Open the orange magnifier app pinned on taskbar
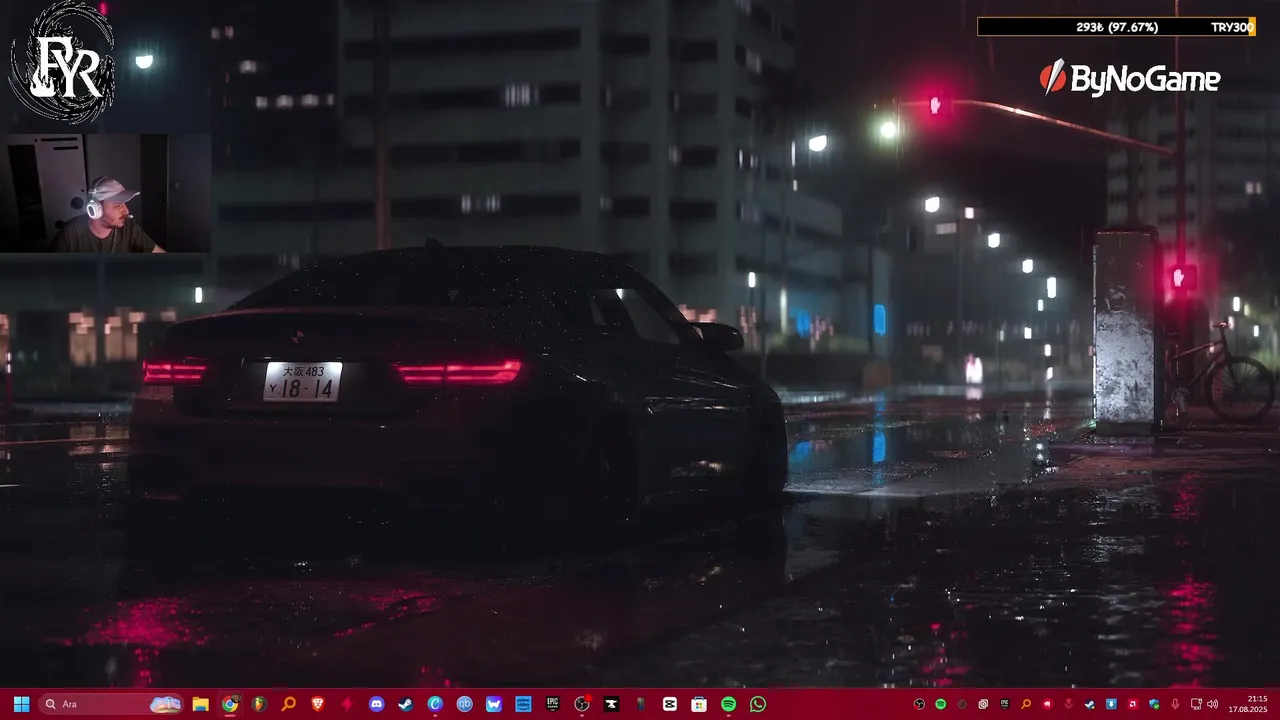 (x=289, y=704)
